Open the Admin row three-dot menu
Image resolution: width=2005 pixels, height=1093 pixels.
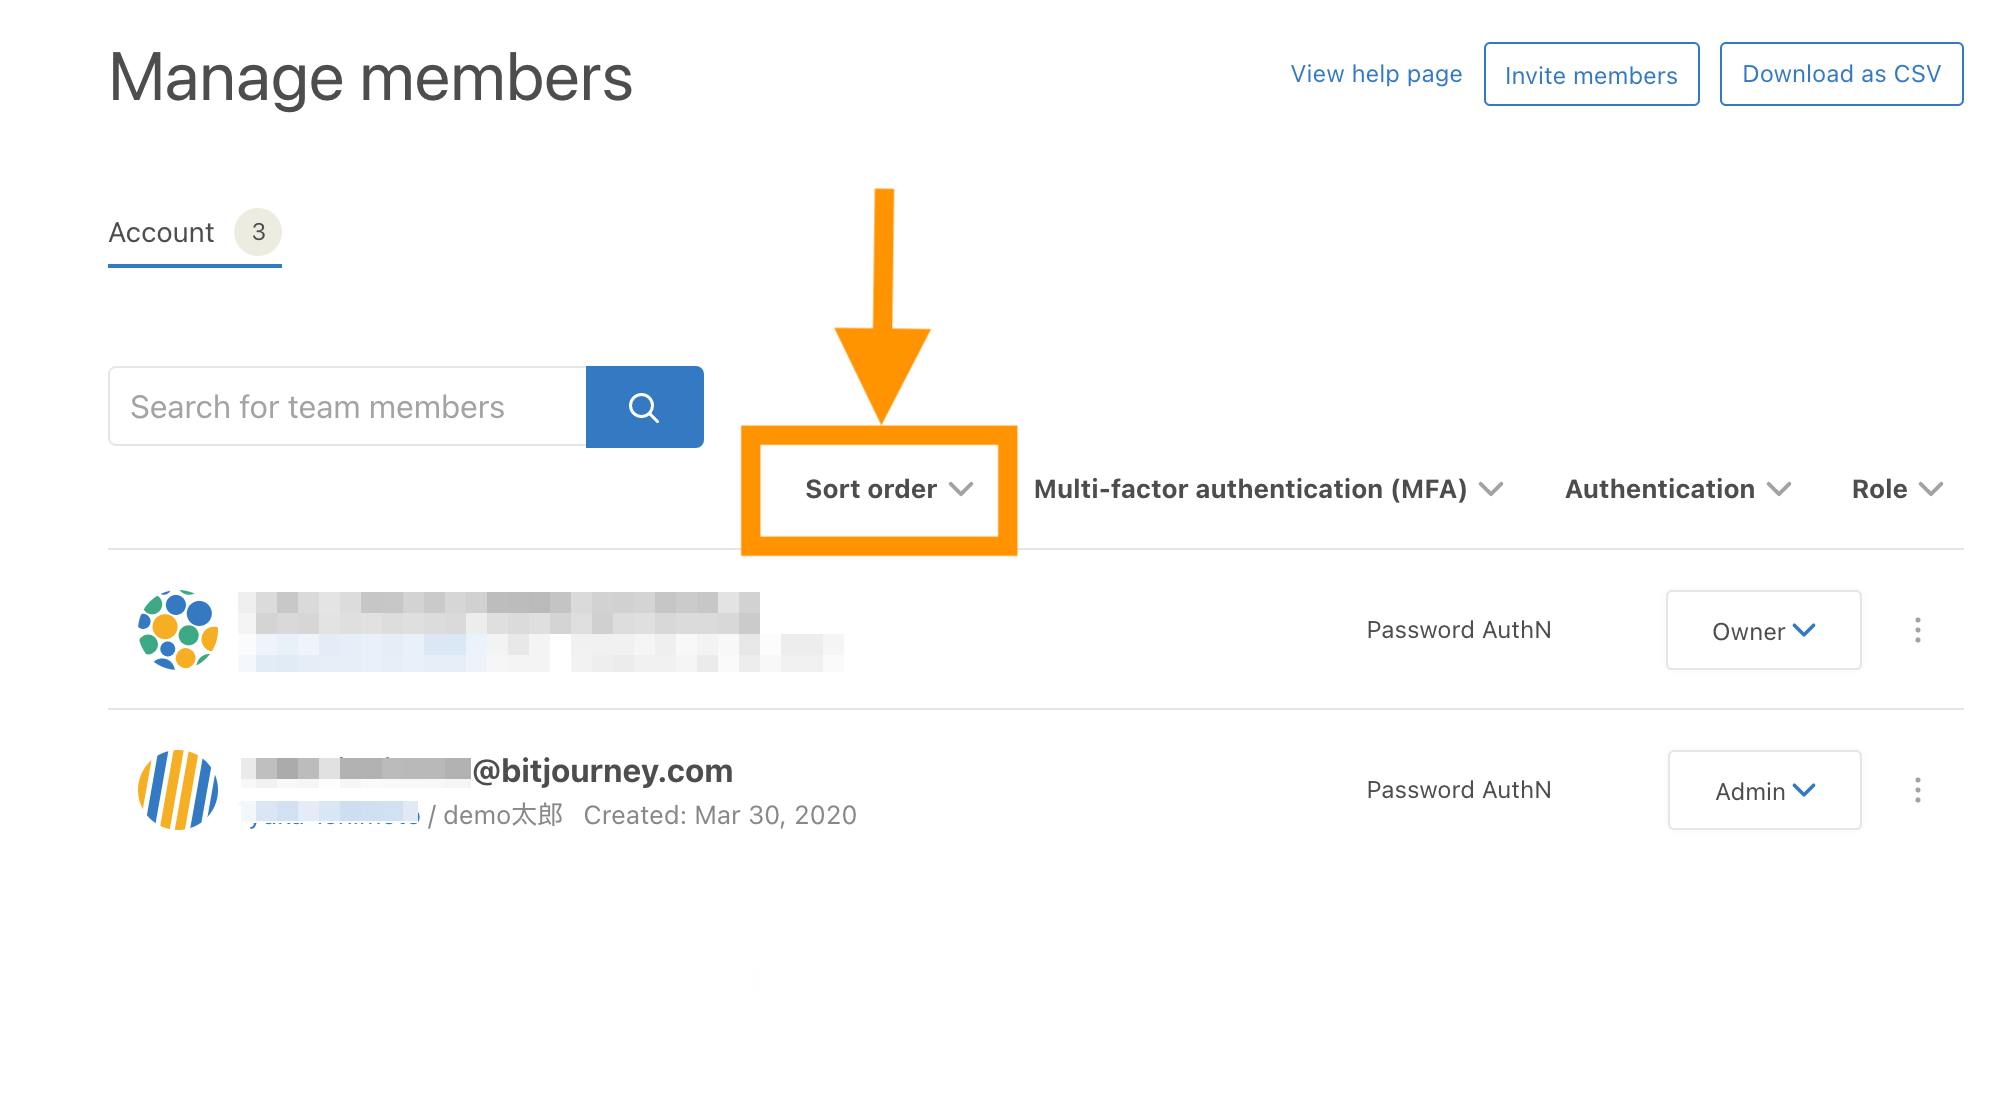tap(1917, 790)
